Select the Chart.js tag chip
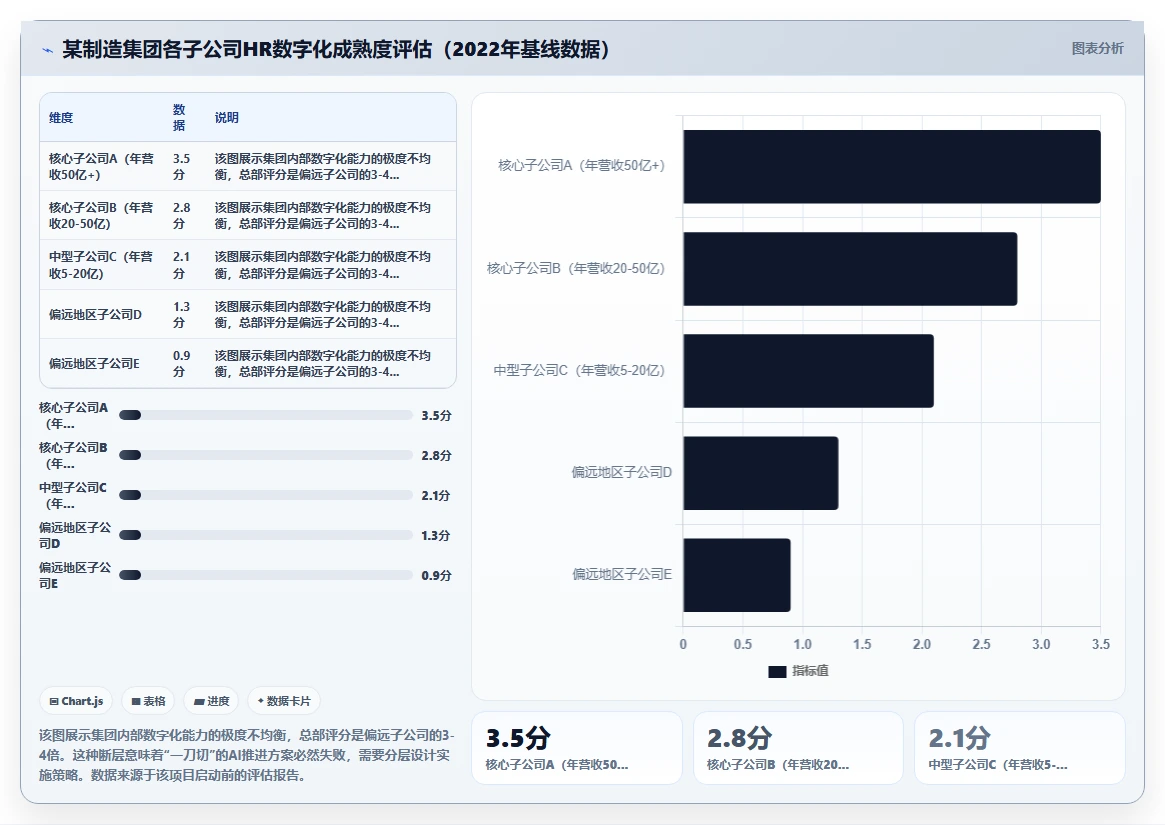Screen dimensions: 1165x825 [x=76, y=701]
